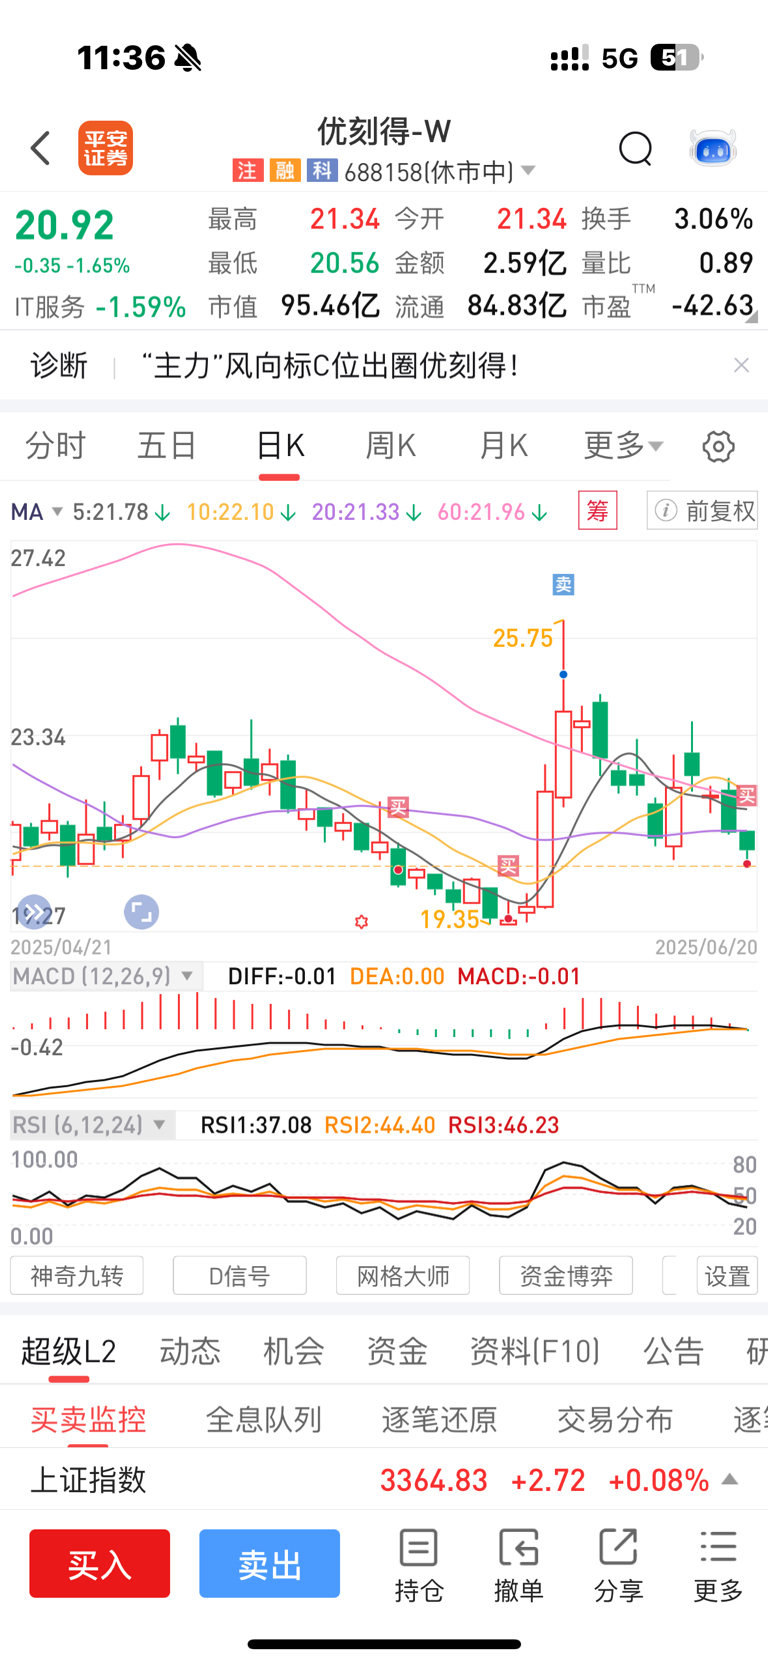The height and width of the screenshot is (1665, 769).
Task: Tap the 资金博弈 indicator button
Action: (x=566, y=1276)
